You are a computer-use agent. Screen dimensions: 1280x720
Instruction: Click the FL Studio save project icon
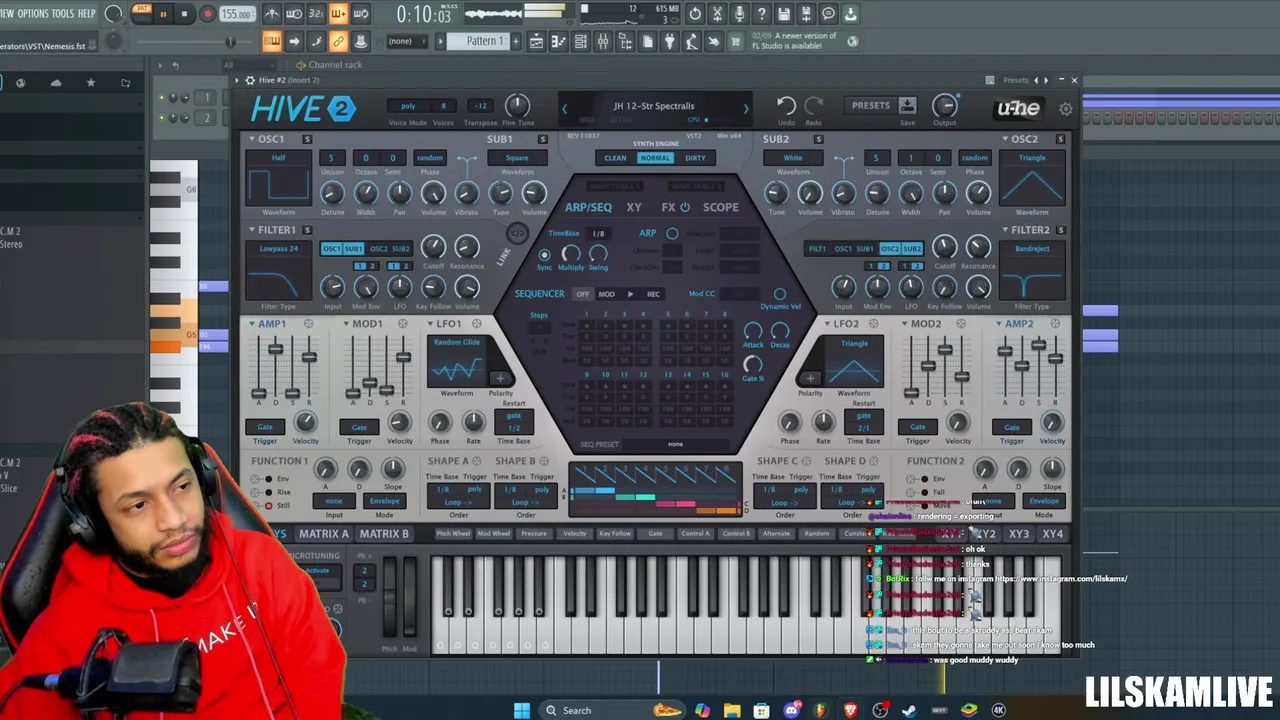click(x=784, y=14)
